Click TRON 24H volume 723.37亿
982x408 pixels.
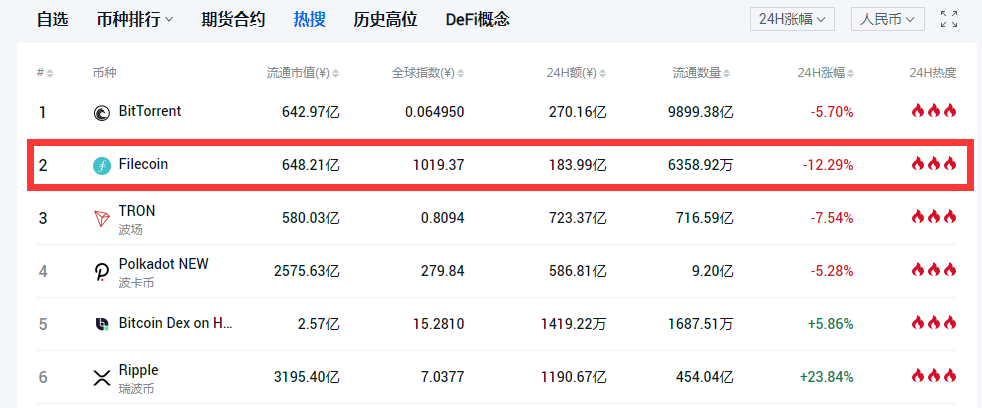pyautogui.click(x=578, y=219)
